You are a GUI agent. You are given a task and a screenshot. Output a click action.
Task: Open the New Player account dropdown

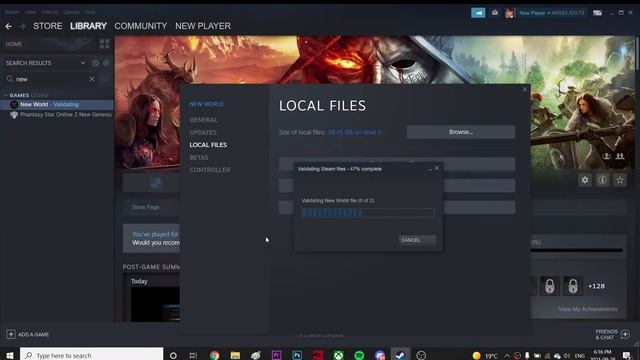click(x=551, y=13)
